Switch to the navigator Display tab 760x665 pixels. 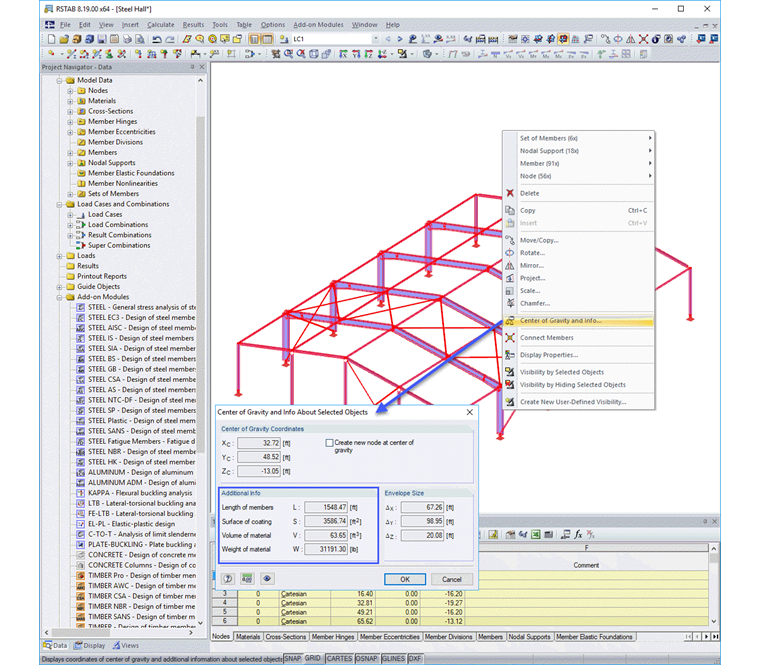coord(89,646)
